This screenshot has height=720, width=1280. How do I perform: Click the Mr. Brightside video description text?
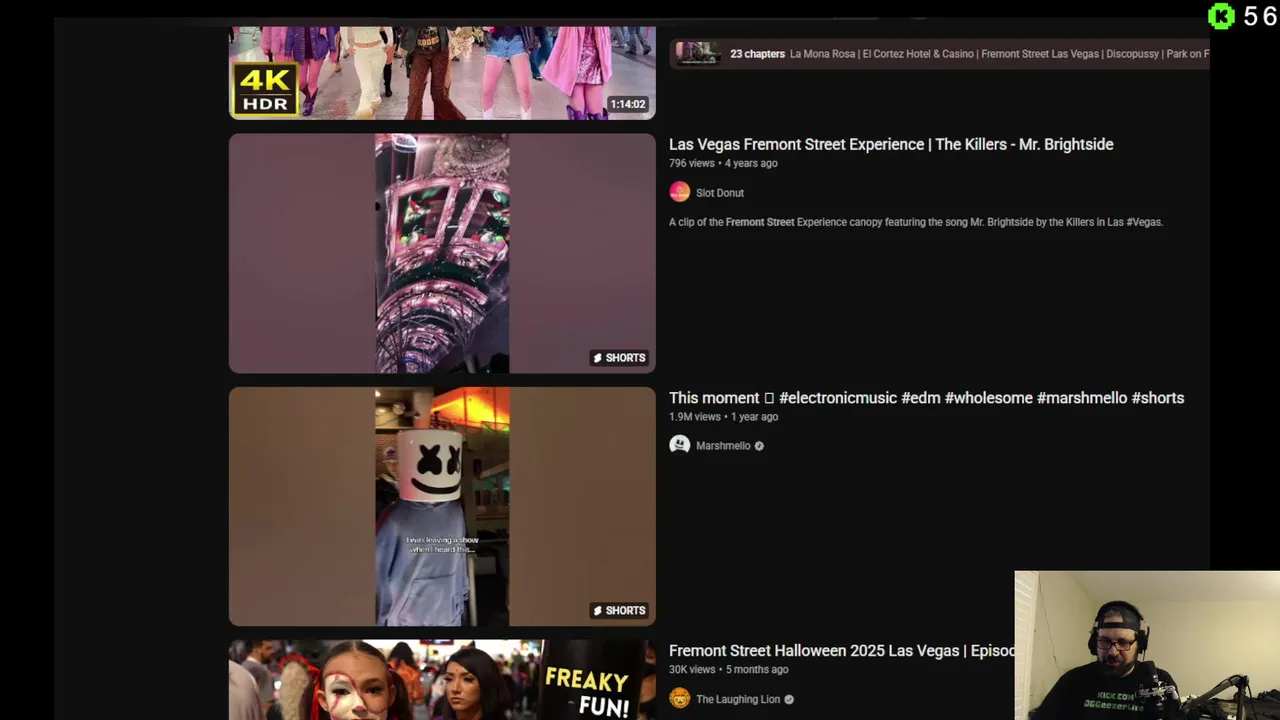[916, 222]
